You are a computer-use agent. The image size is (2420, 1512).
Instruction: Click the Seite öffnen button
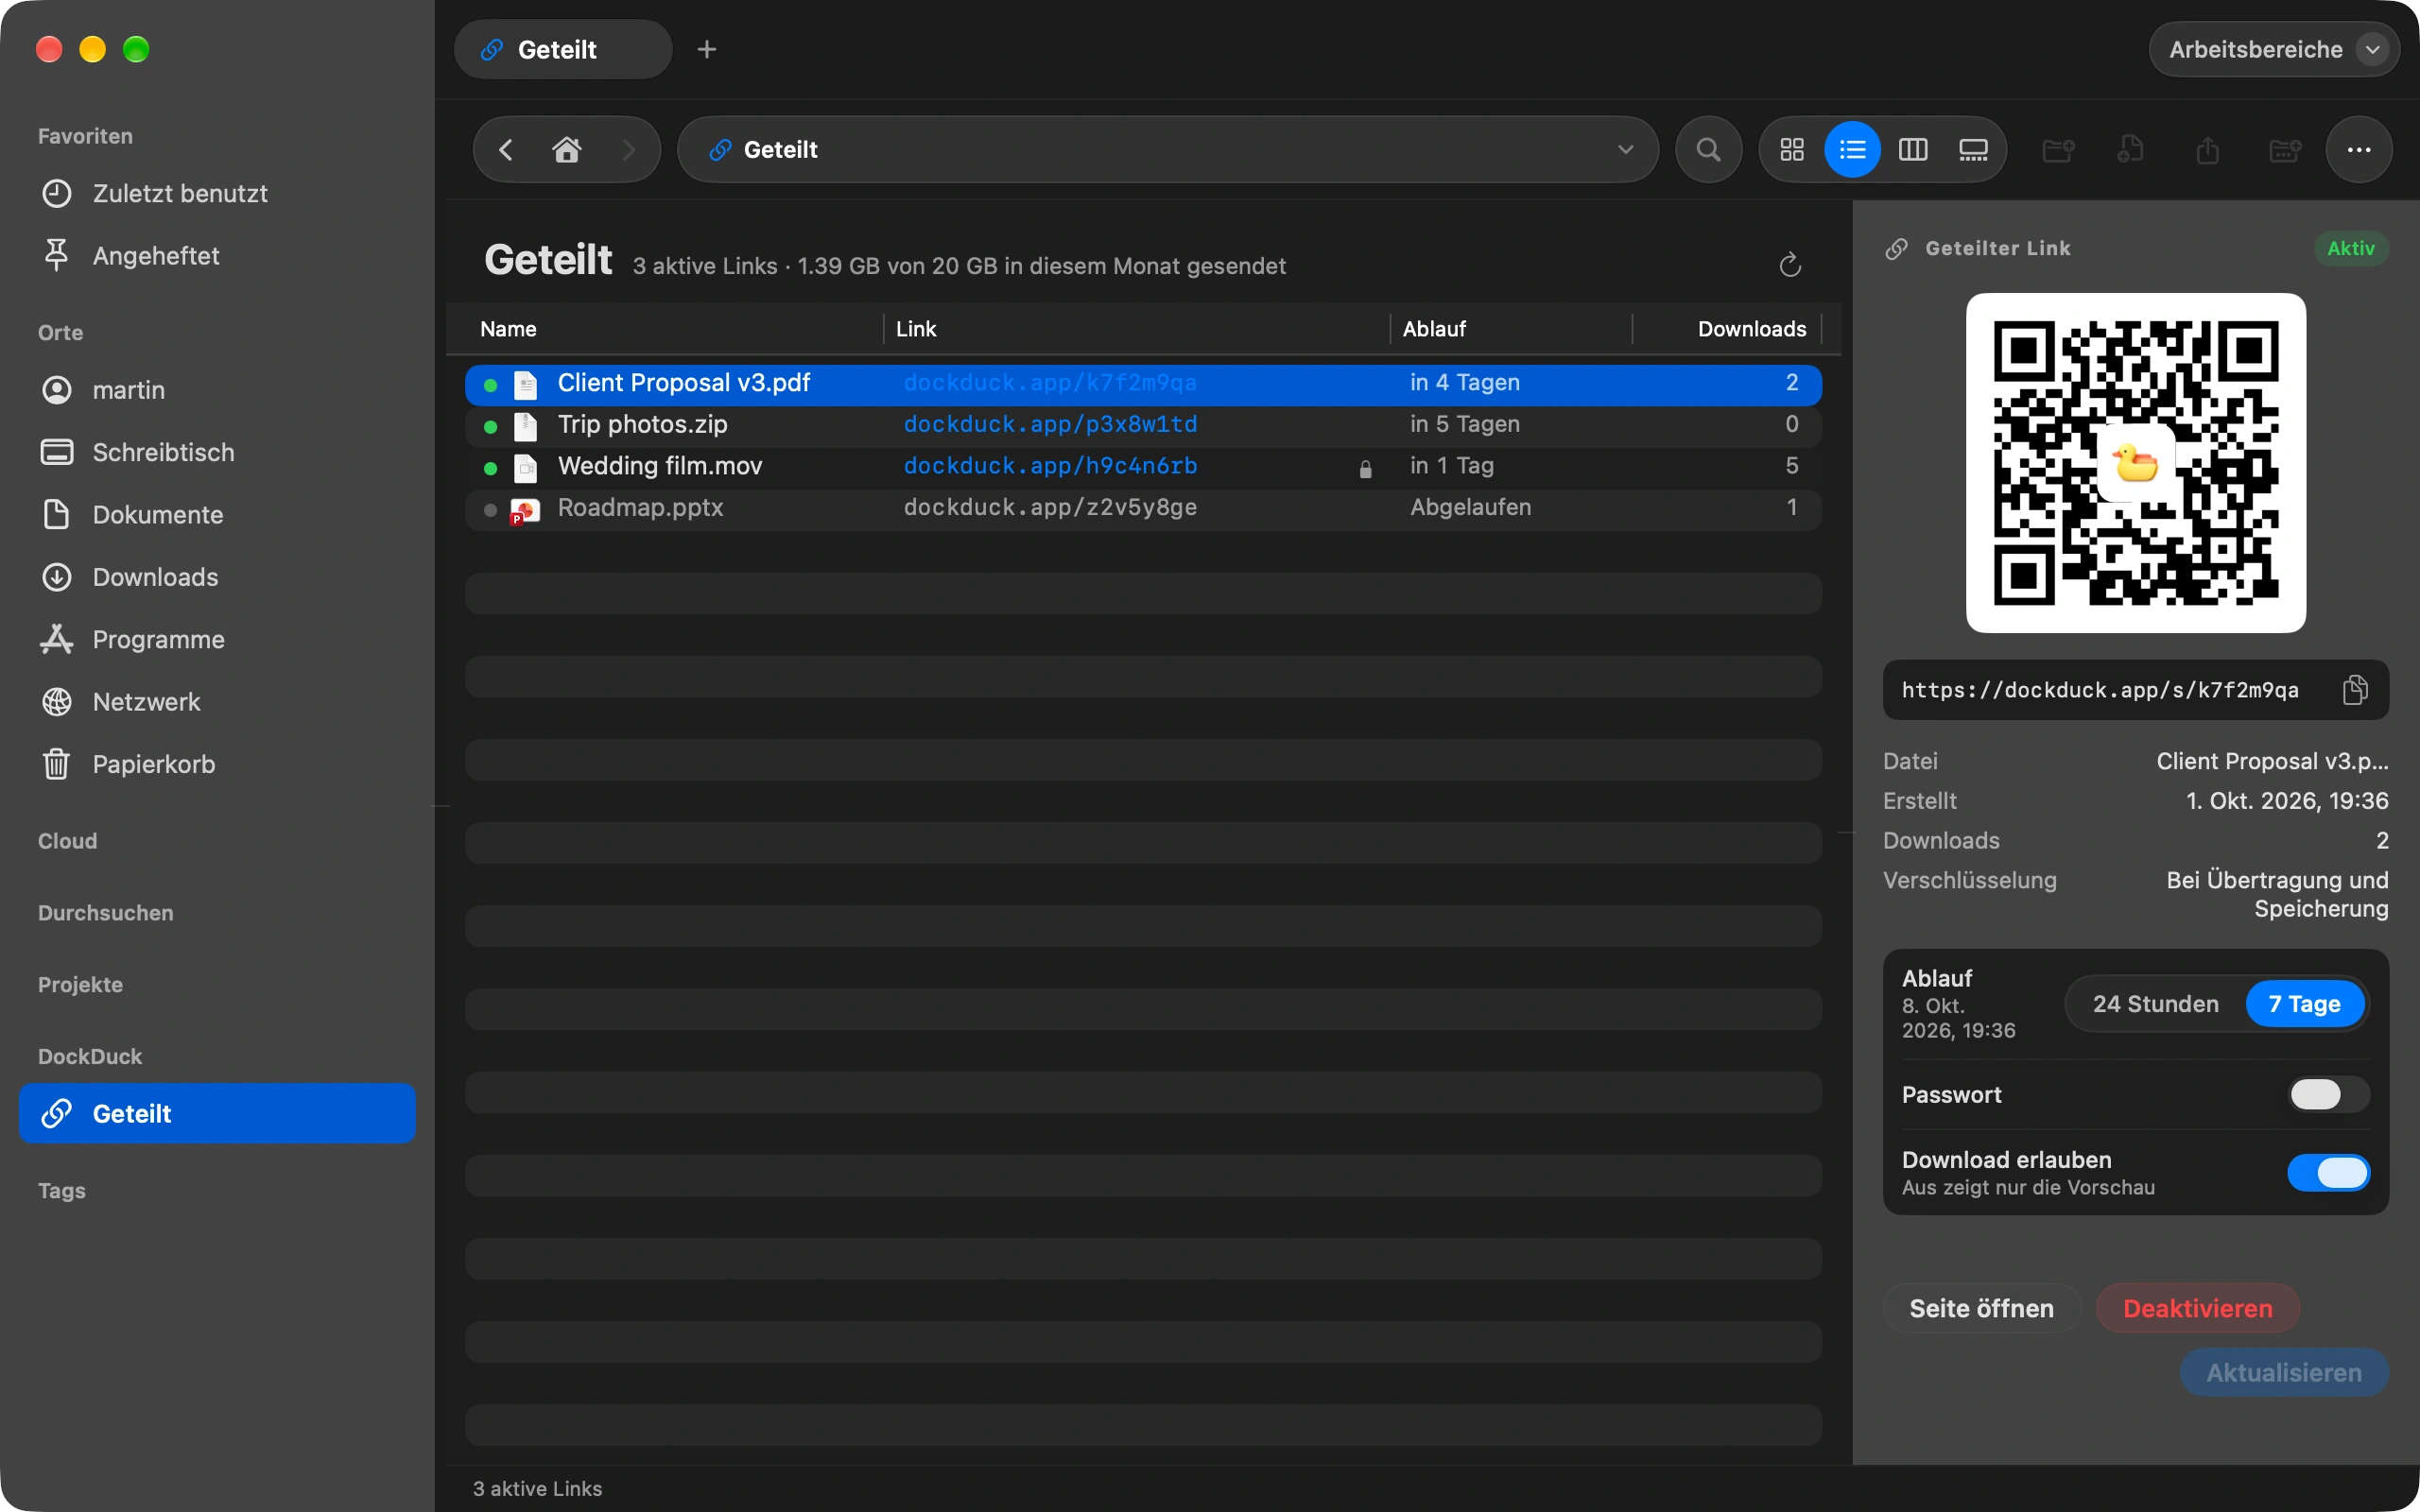tap(1981, 1308)
